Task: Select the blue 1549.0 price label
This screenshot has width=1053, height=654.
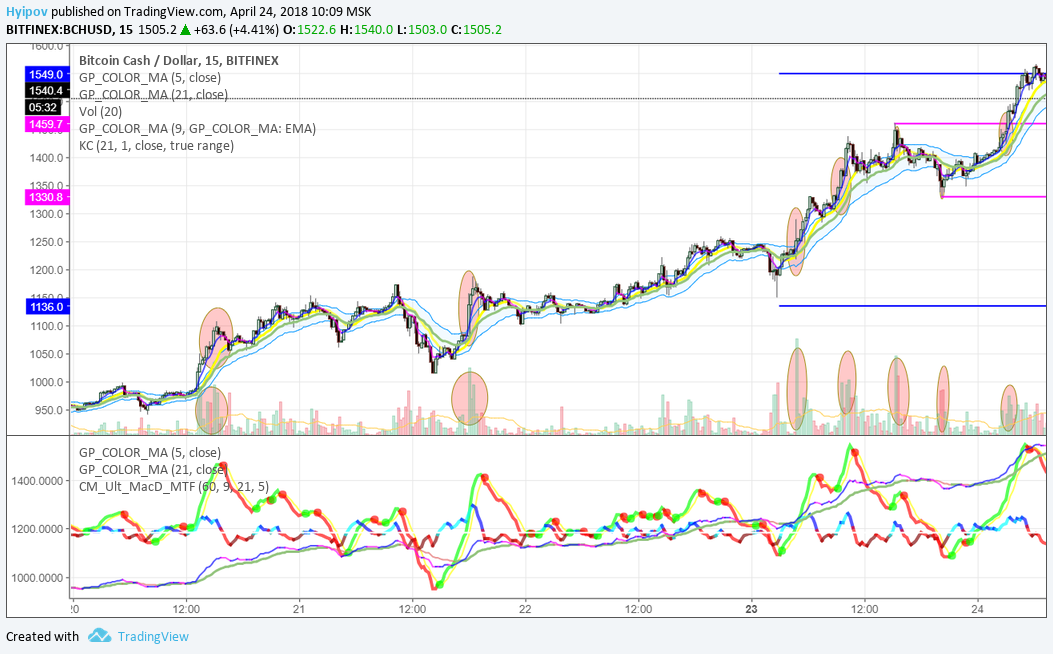Action: tap(46, 74)
